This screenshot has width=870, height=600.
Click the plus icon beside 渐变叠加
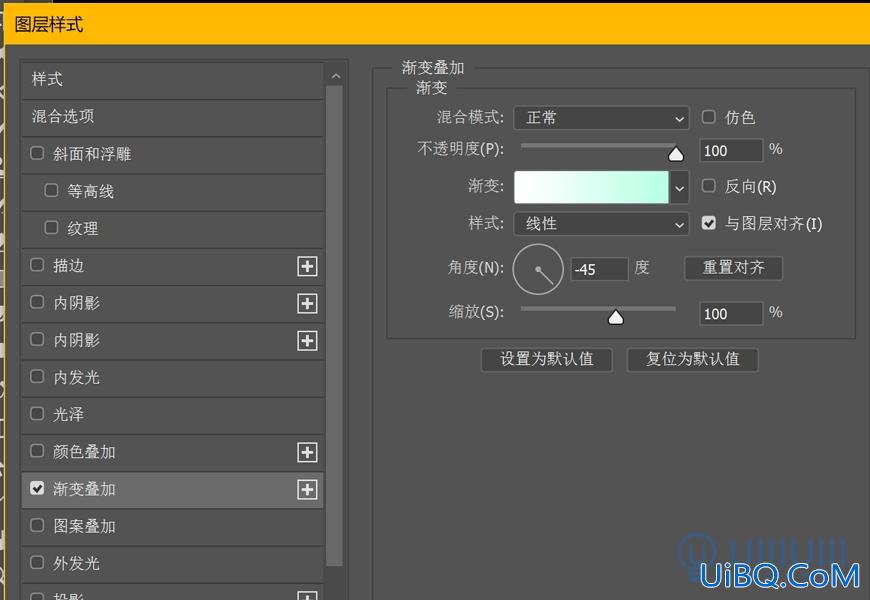pyautogui.click(x=307, y=490)
